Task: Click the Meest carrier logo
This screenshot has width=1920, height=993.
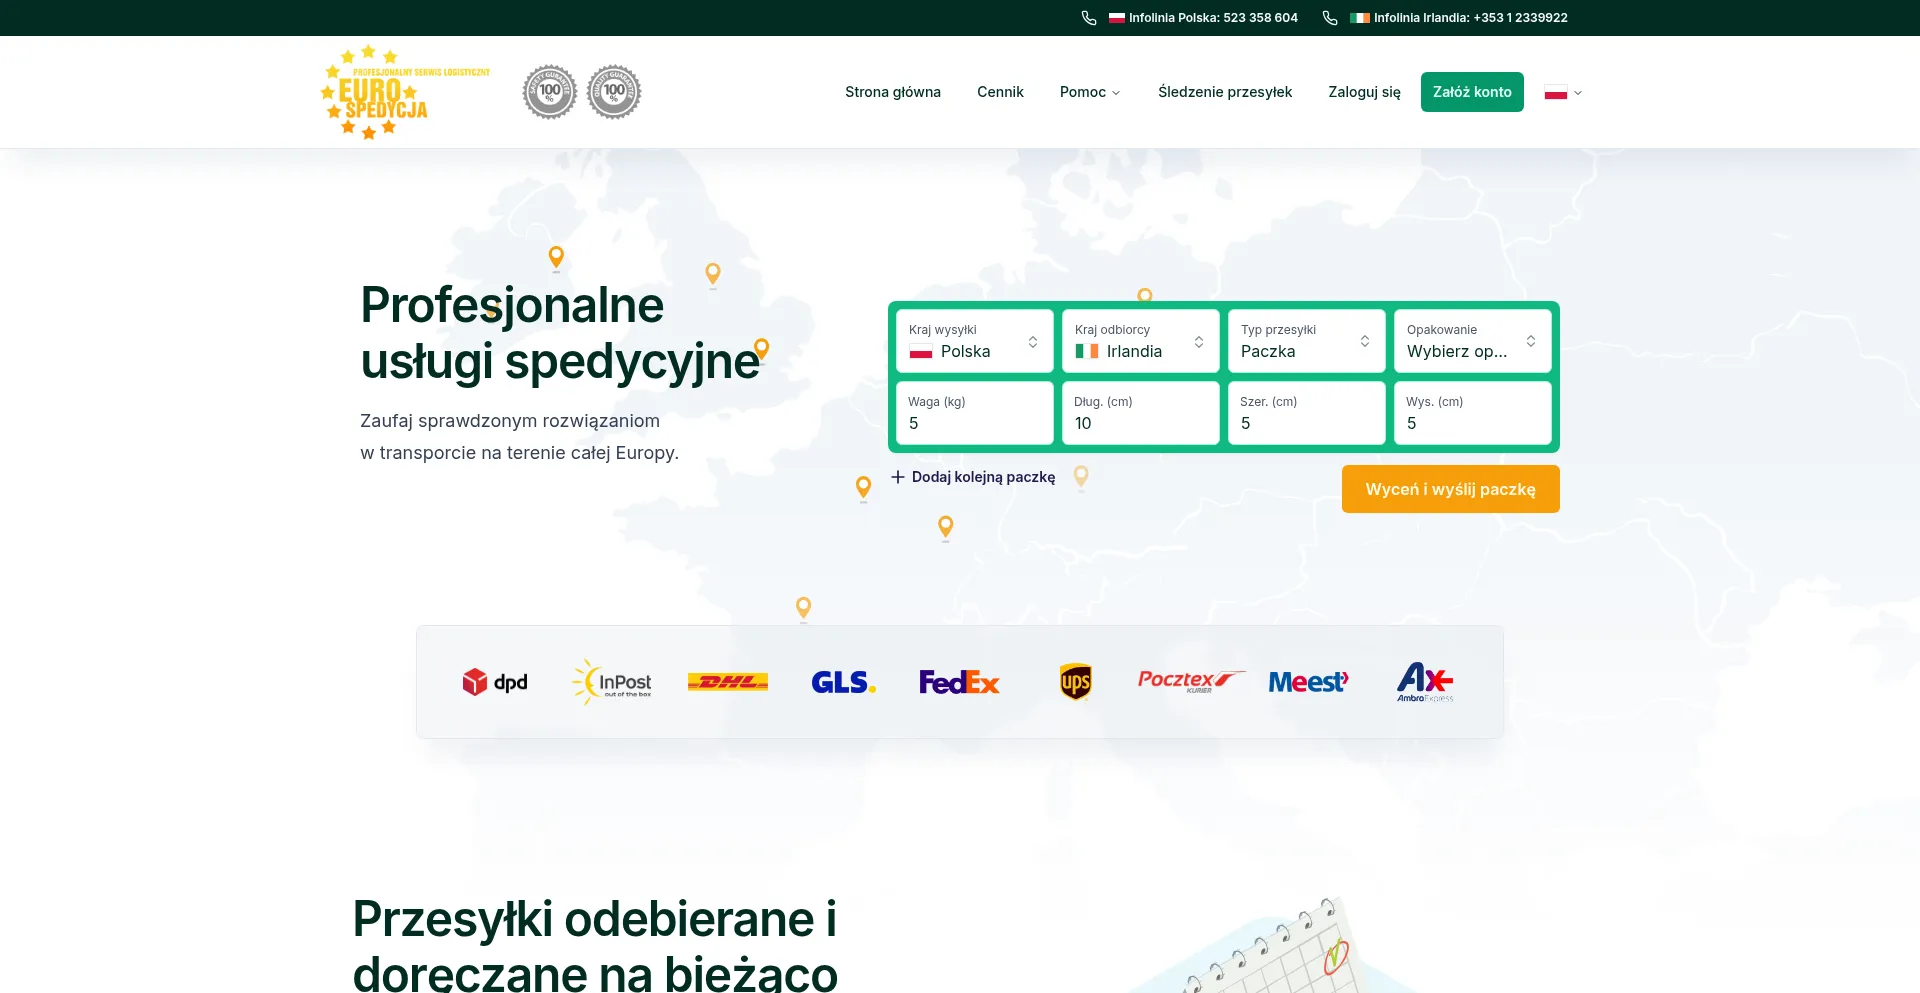Action: pos(1308,682)
